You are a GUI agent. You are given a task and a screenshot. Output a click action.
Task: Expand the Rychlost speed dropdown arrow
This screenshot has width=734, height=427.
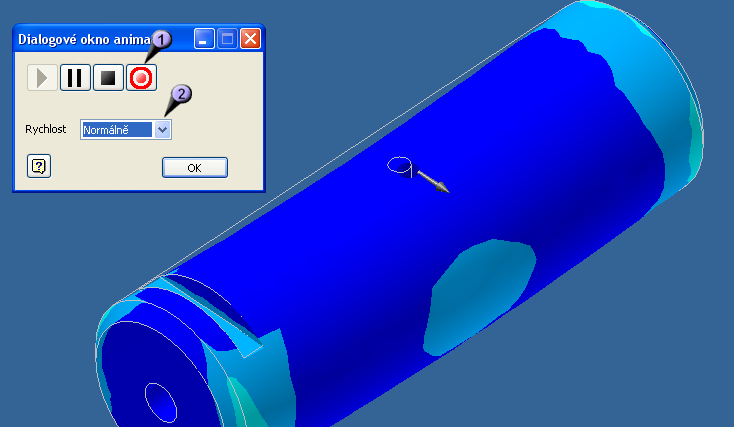(x=164, y=129)
